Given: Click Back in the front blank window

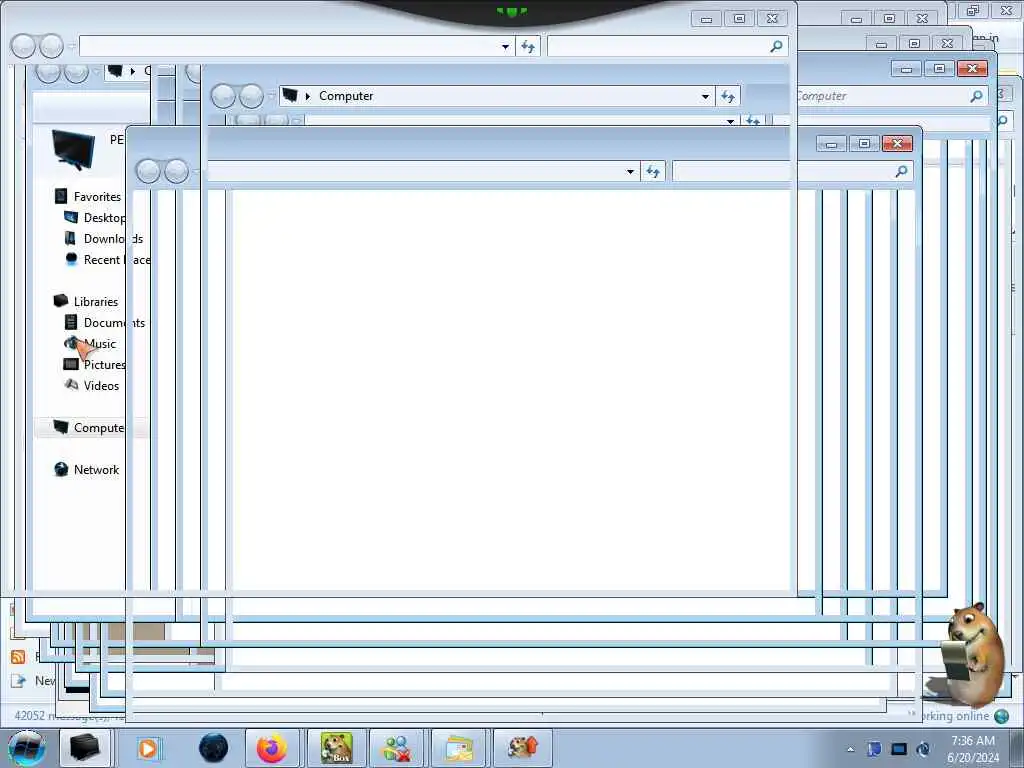Looking at the screenshot, I should coord(148,172).
